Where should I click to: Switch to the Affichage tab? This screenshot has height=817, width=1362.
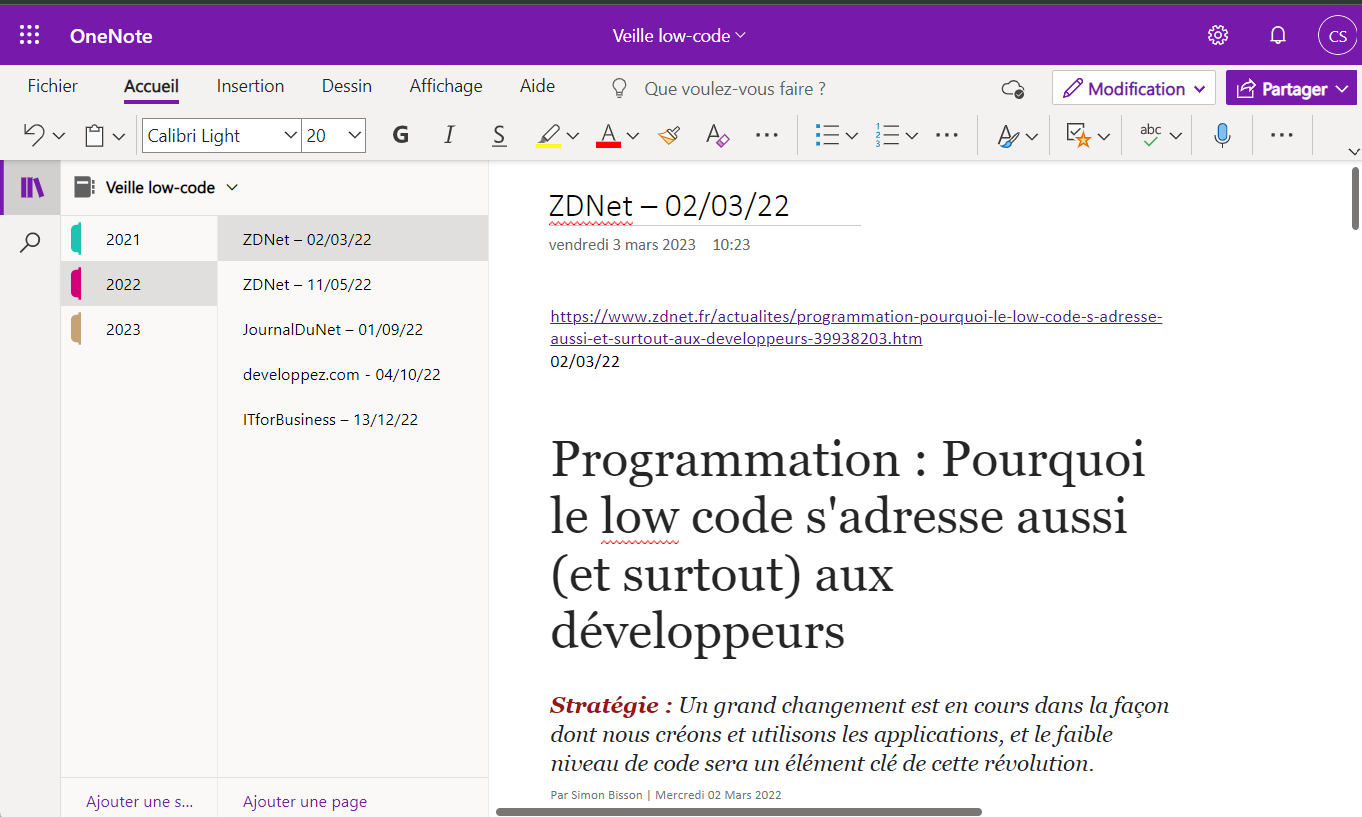coord(446,86)
